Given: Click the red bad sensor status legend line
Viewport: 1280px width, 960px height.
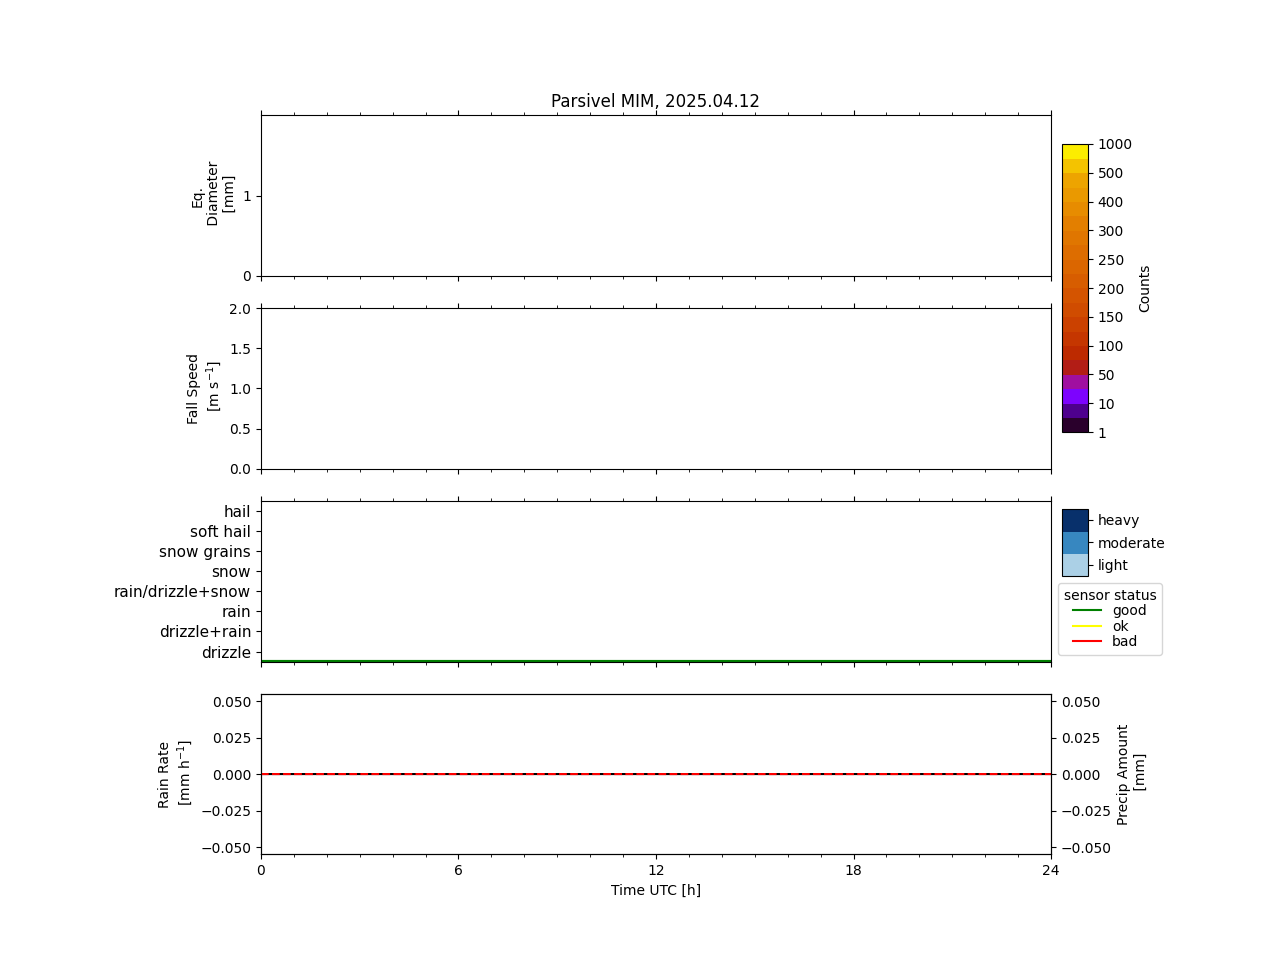Looking at the screenshot, I should pos(1086,641).
